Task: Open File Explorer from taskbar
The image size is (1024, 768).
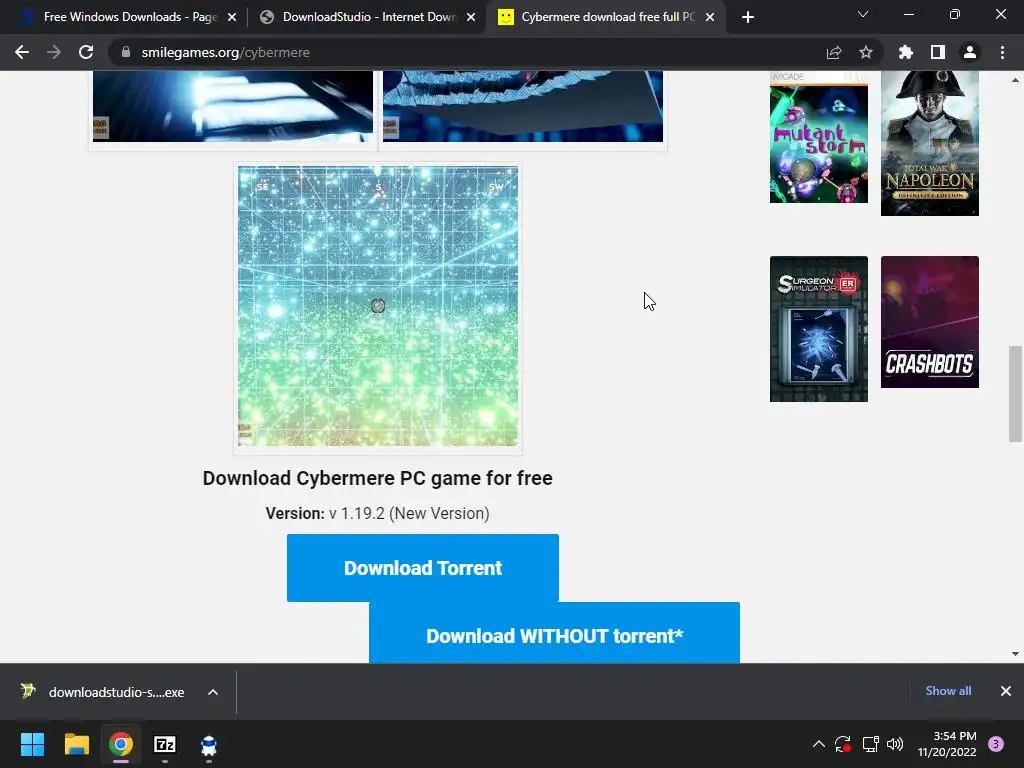Action: (76, 744)
